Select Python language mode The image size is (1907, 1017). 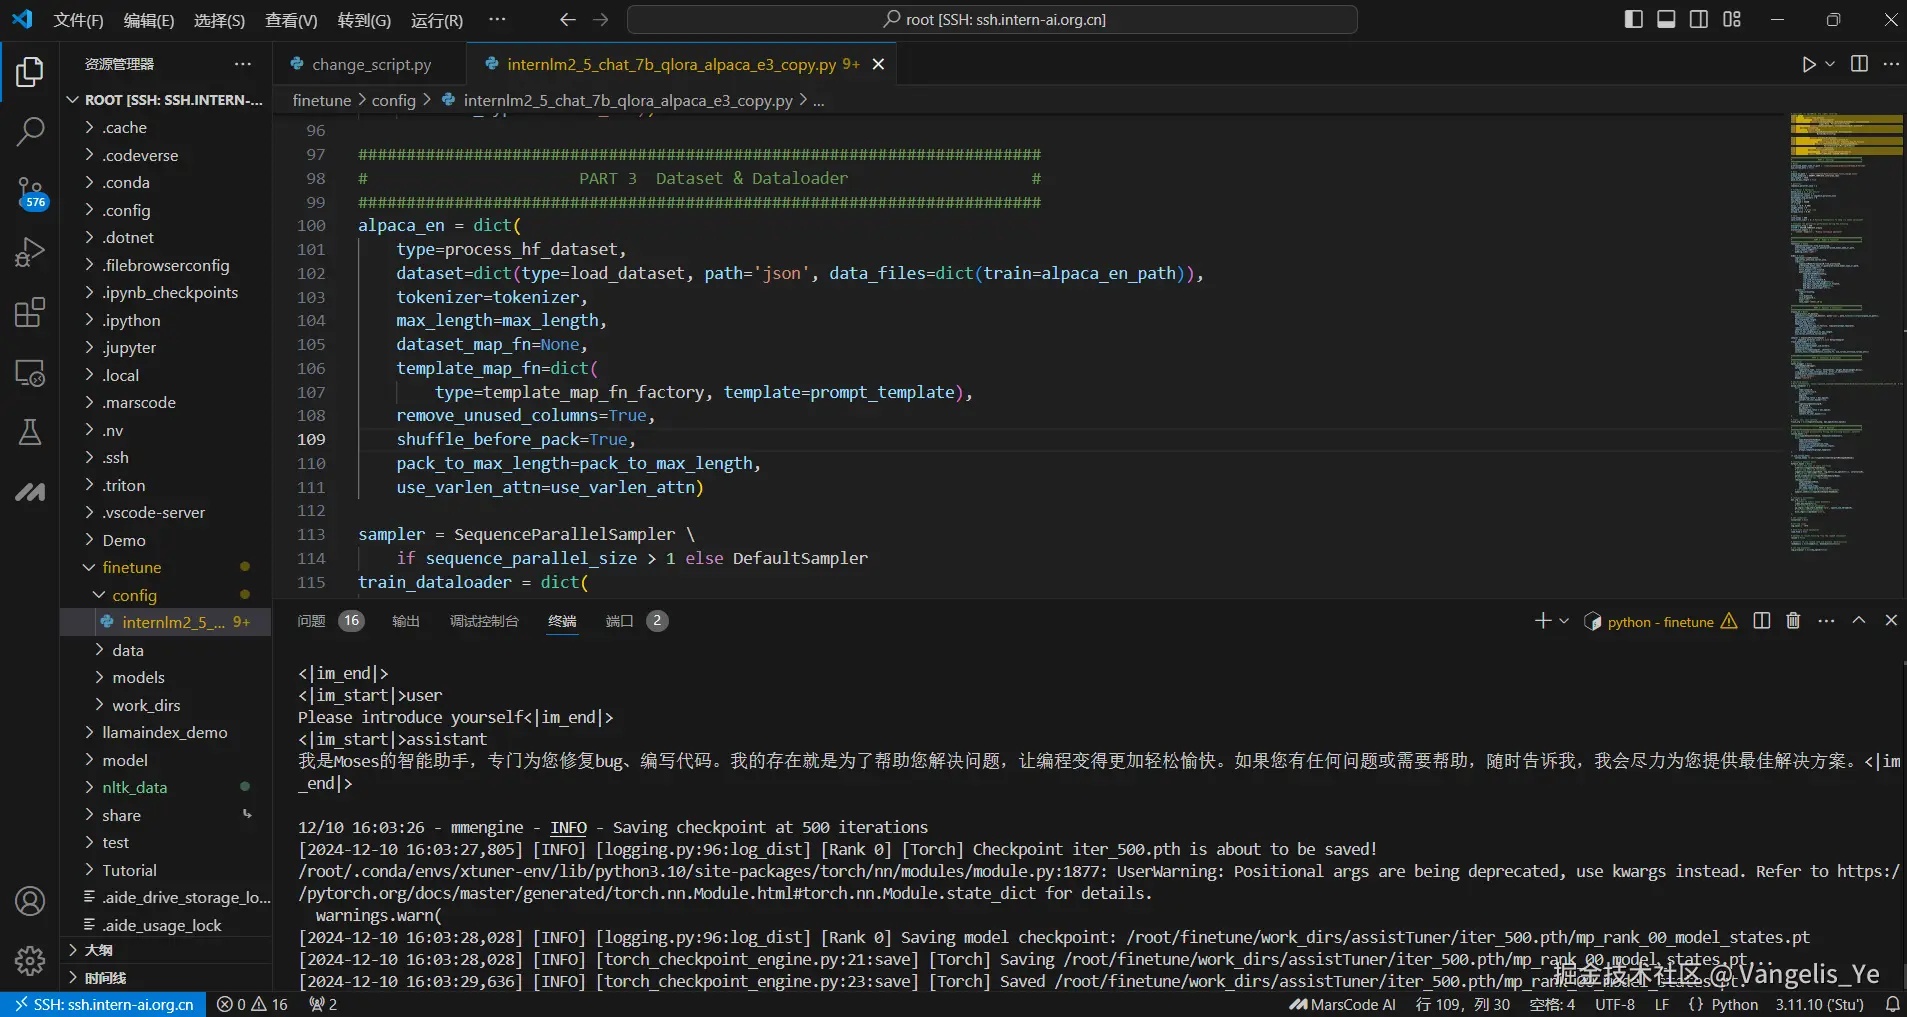point(1734,1004)
